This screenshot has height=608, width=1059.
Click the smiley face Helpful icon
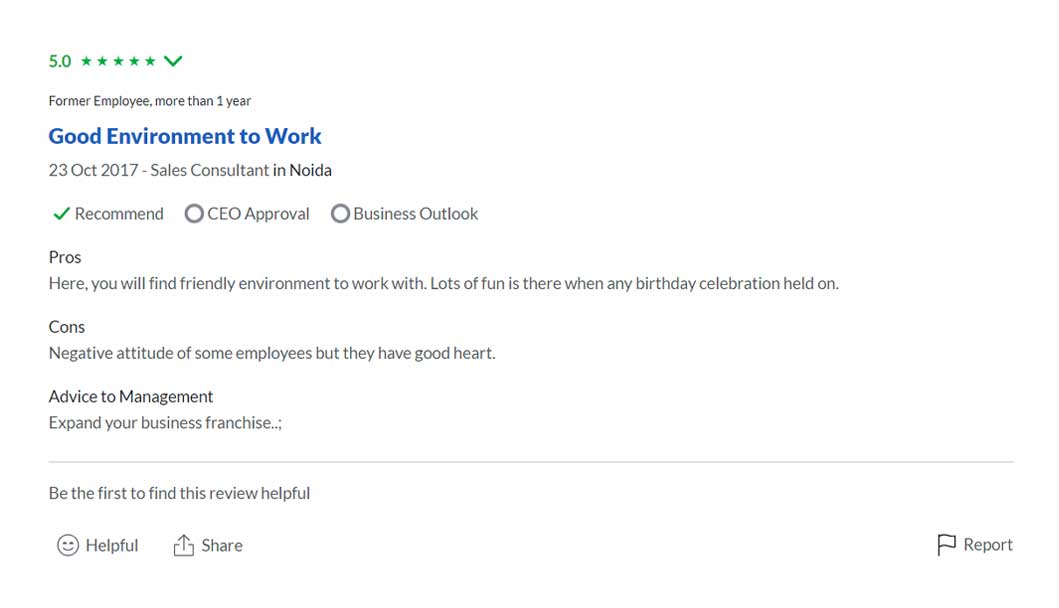(x=68, y=545)
